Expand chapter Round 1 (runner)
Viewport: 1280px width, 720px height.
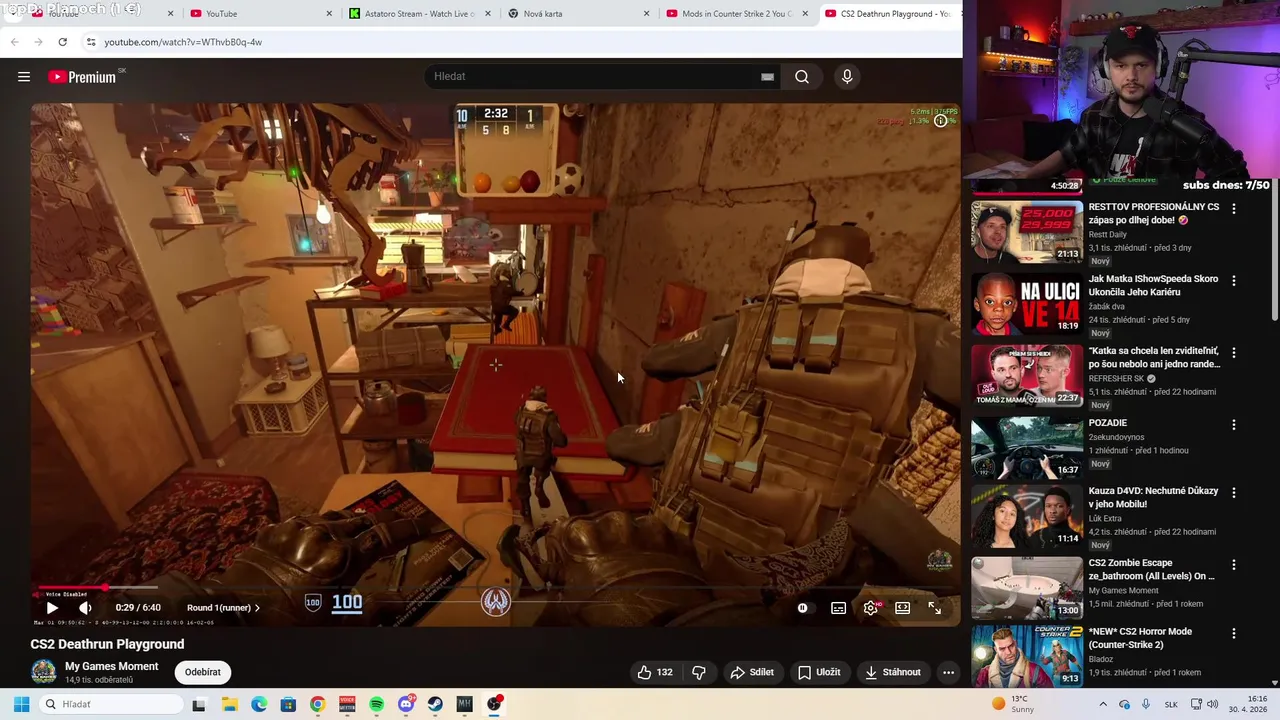(223, 608)
